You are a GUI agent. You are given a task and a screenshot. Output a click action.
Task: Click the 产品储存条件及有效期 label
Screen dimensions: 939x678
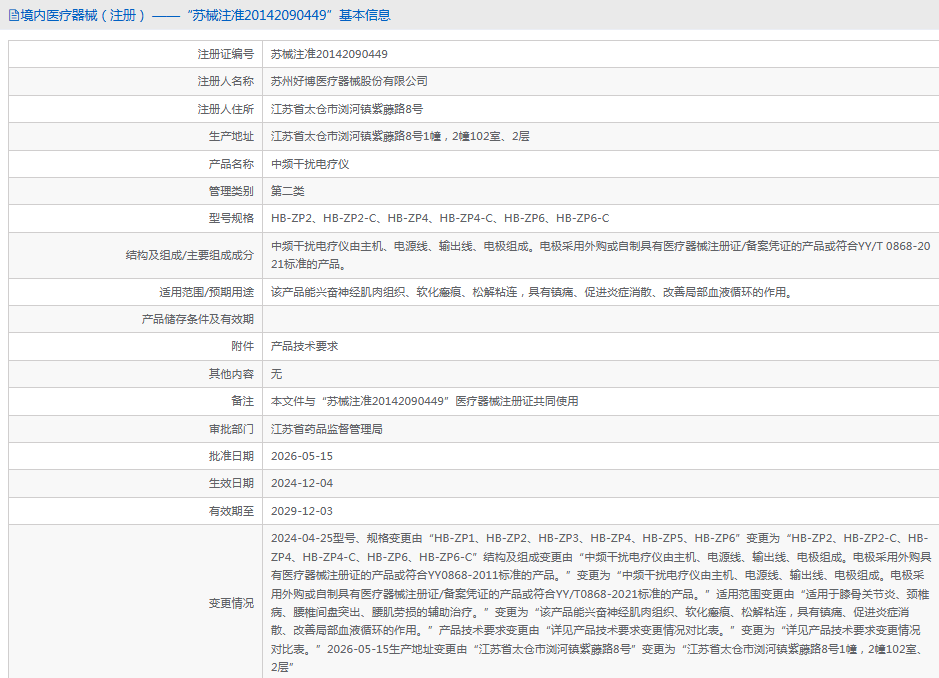pos(198,319)
